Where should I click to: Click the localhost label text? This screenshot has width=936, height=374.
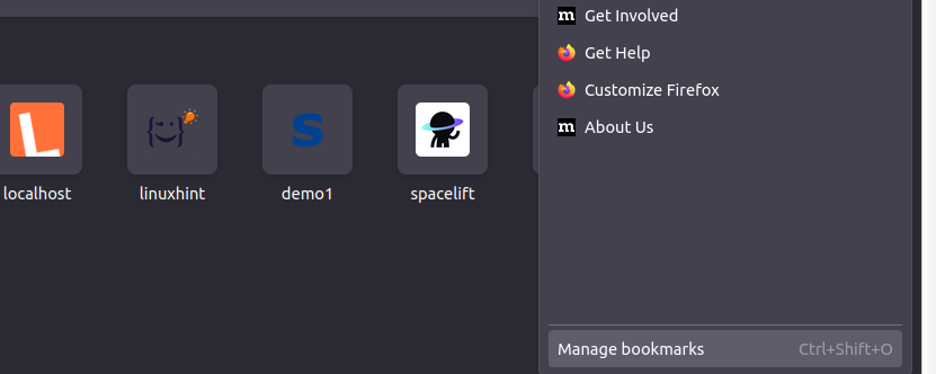click(37, 194)
